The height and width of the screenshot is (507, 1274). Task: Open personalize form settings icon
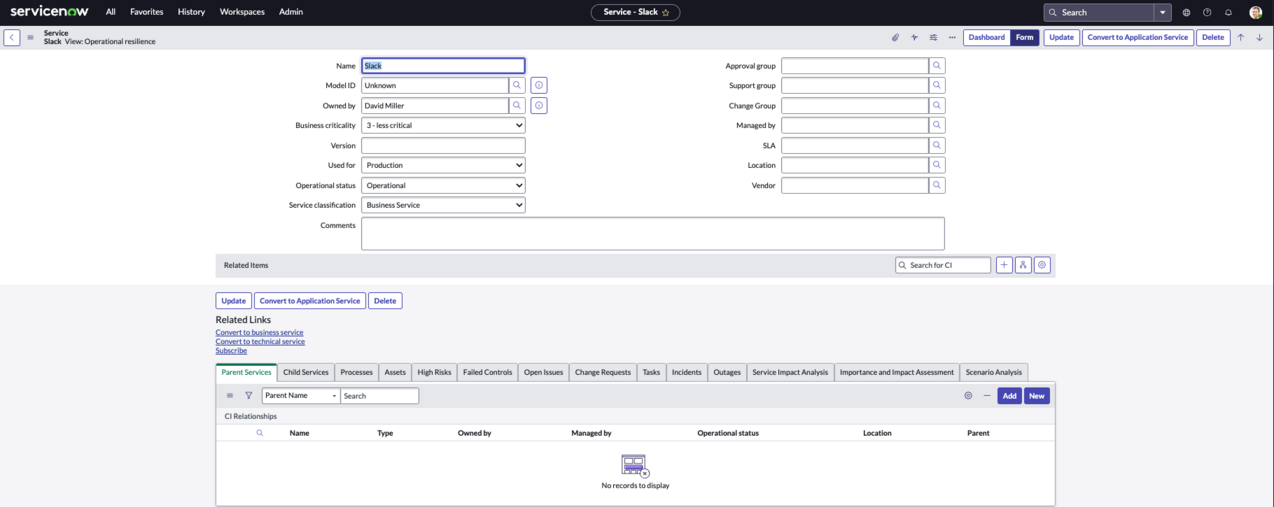[x=933, y=37]
